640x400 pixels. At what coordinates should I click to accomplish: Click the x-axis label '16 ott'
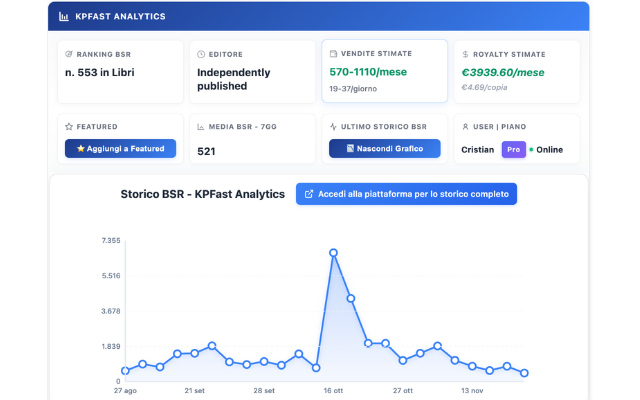333,391
